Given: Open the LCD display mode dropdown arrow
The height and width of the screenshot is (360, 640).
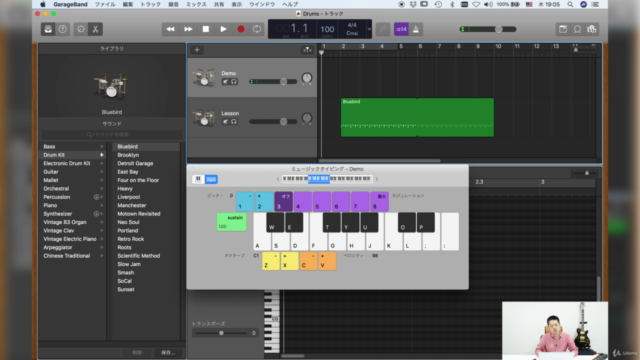Looking at the screenshot, I should 369,29.
